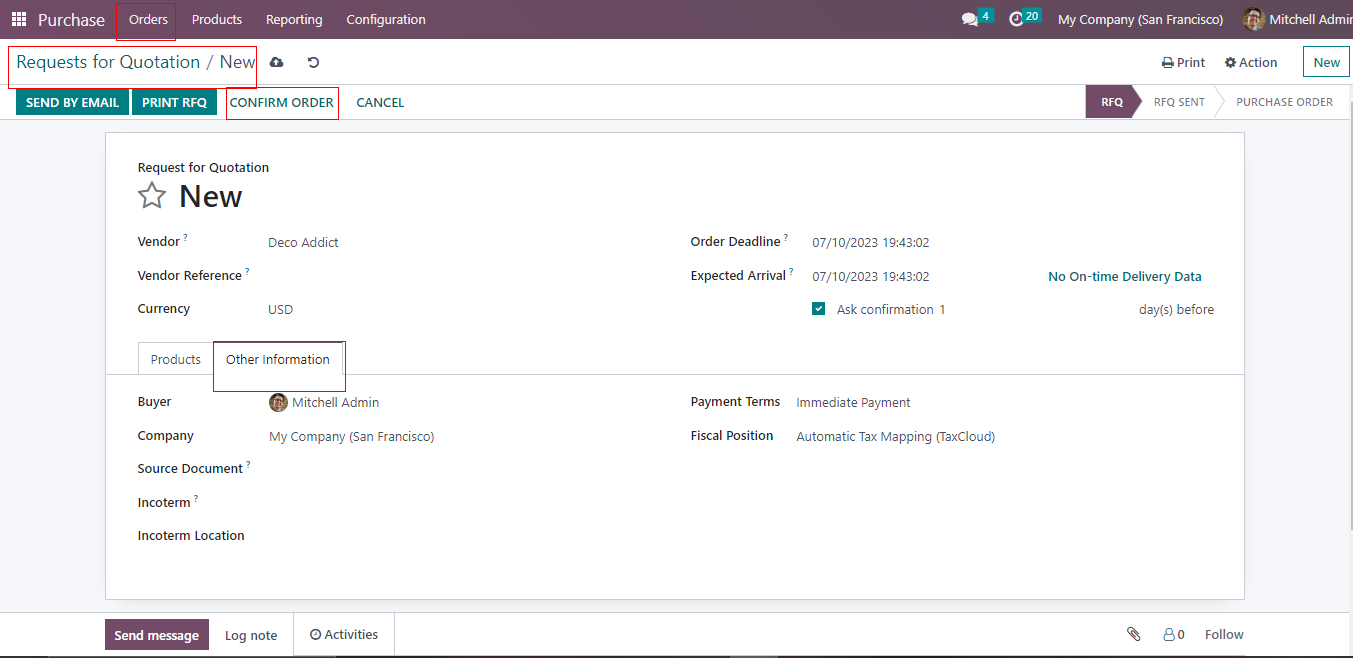Click the paperclip attachments icon
This screenshot has height=658, width=1353.
click(x=1133, y=634)
